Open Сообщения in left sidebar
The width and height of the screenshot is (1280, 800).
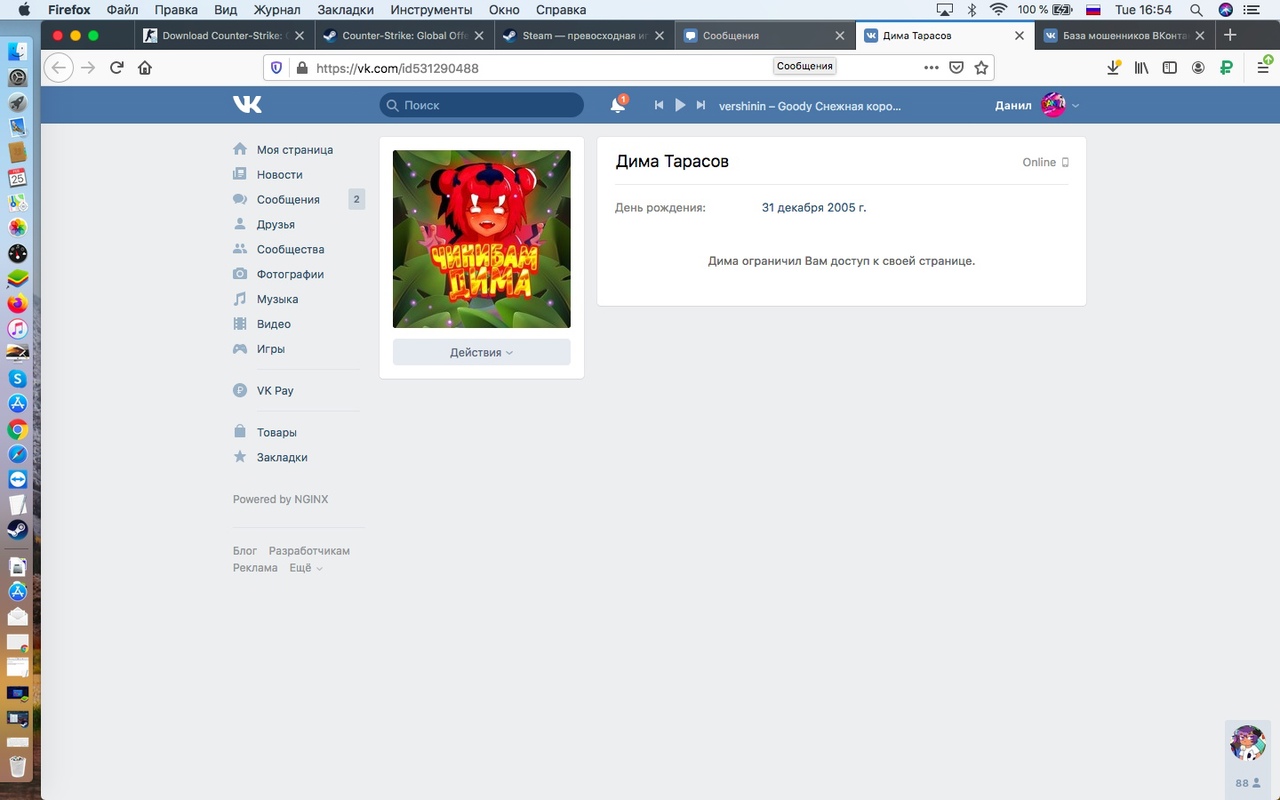[288, 199]
